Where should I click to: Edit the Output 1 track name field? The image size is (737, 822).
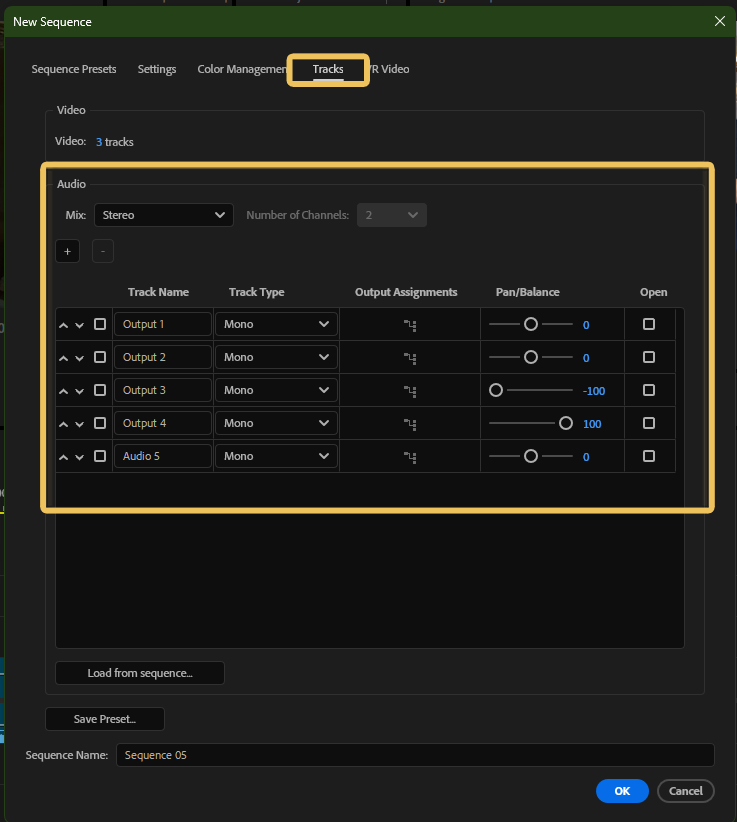point(163,324)
